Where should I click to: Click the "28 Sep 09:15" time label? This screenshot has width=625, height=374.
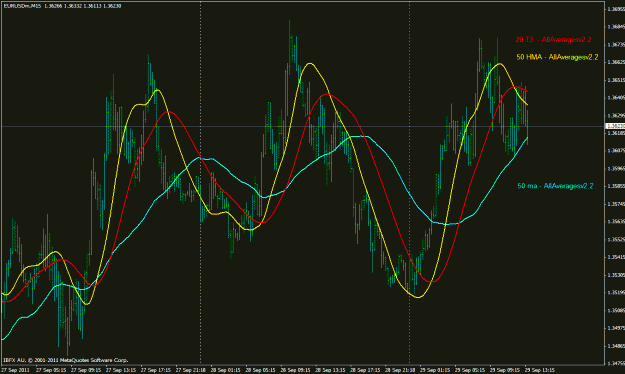(x=296, y=370)
